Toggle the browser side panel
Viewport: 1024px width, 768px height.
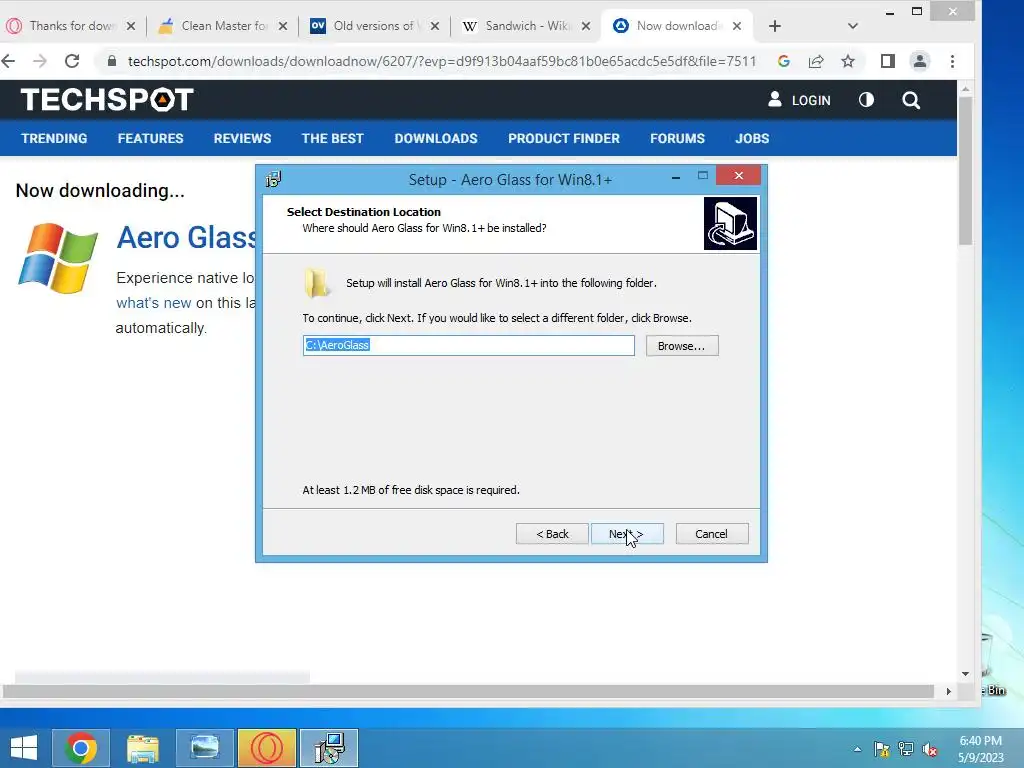[888, 61]
